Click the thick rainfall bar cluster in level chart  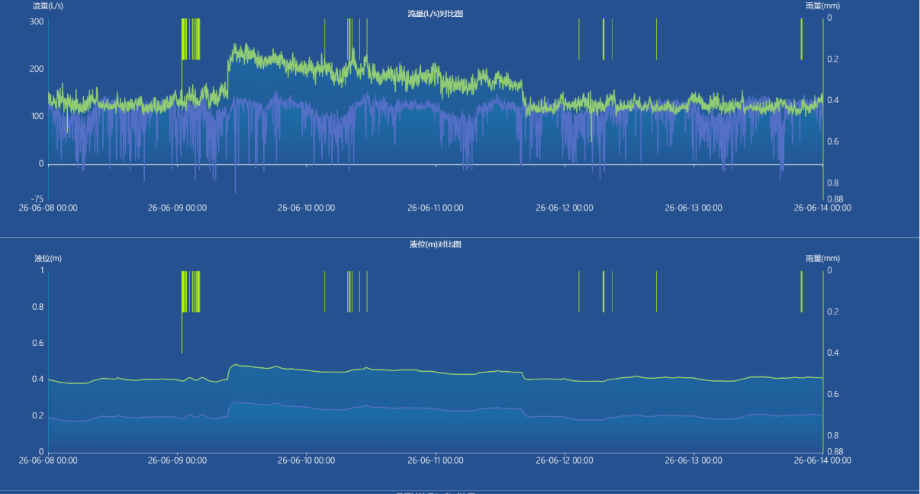tap(191, 292)
